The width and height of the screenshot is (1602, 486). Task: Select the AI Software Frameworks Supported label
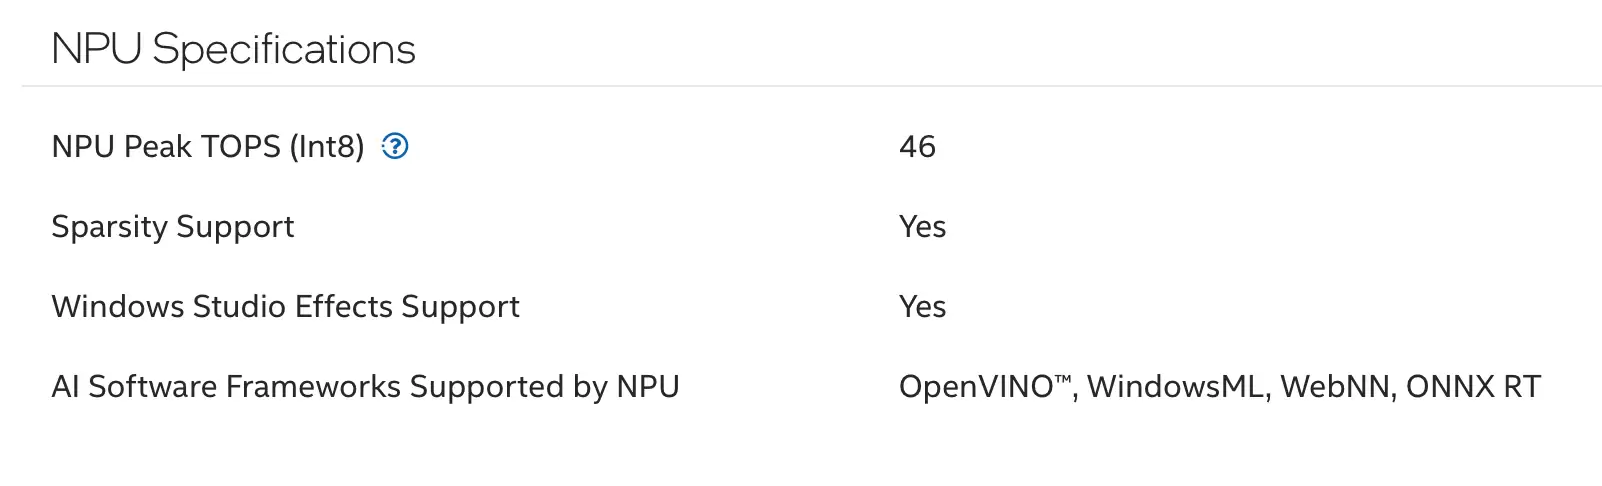pos(365,388)
